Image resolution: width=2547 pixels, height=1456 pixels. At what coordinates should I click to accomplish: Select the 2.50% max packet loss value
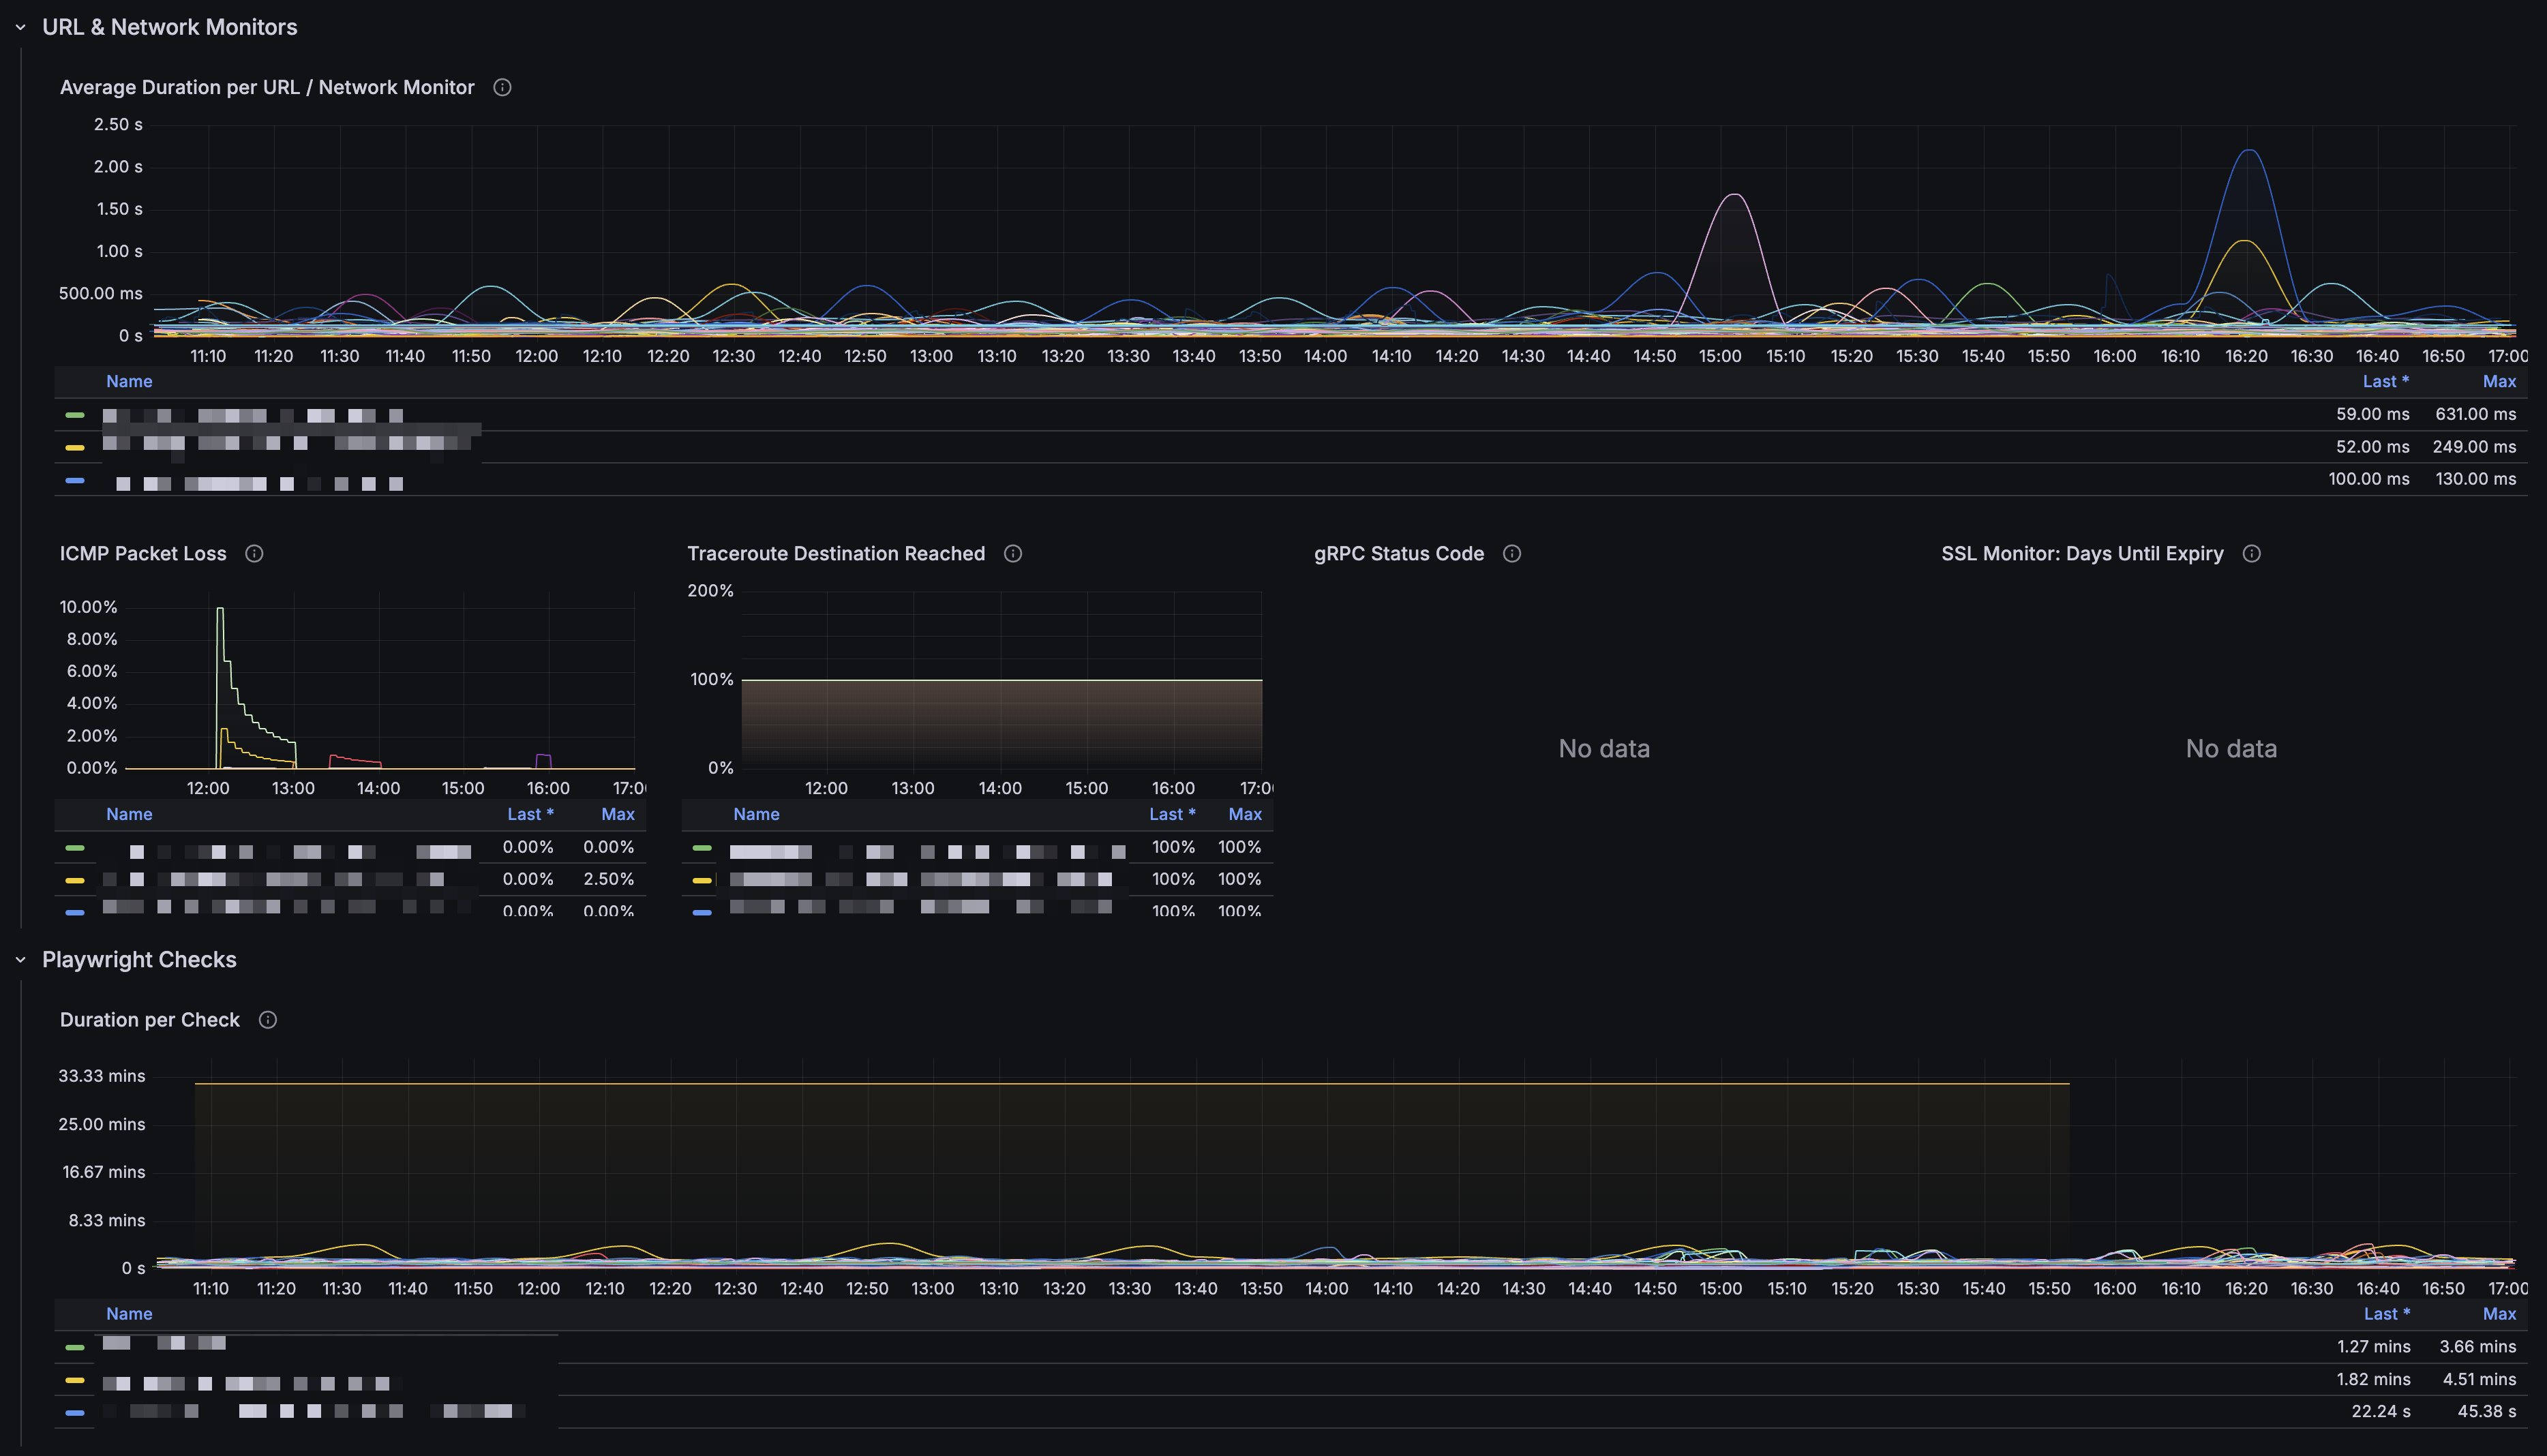[608, 879]
